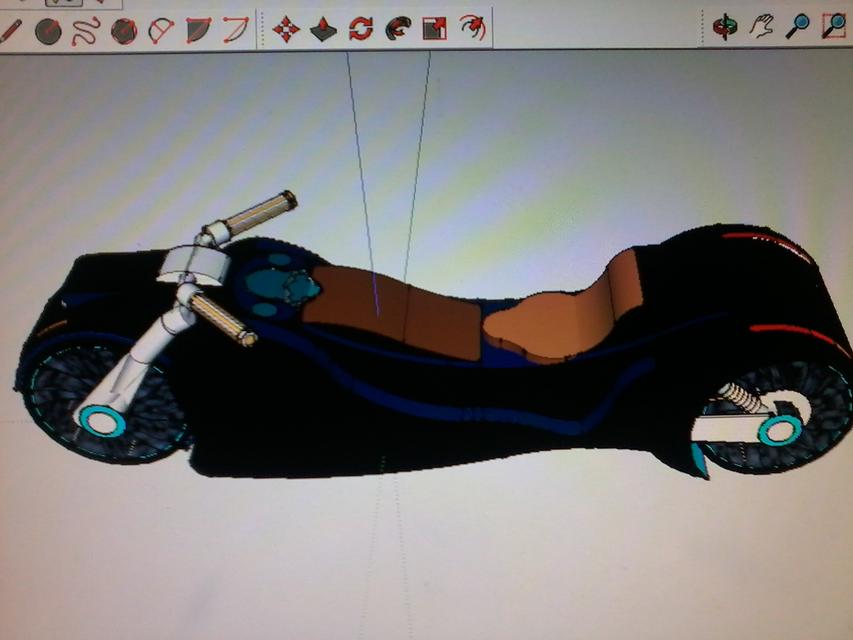Select the Pan hand tool
This screenshot has height=640, width=853.
click(x=761, y=26)
